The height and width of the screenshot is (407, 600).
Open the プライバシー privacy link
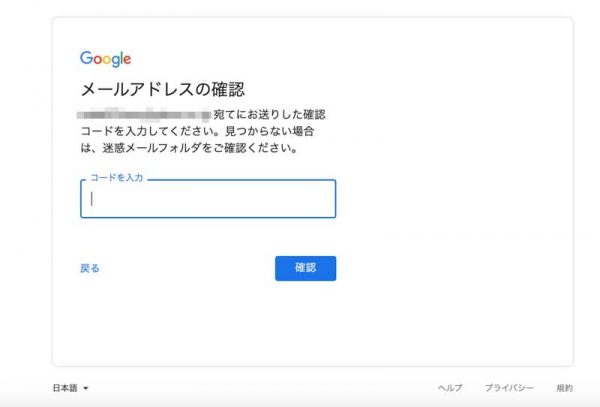pyautogui.click(x=509, y=388)
